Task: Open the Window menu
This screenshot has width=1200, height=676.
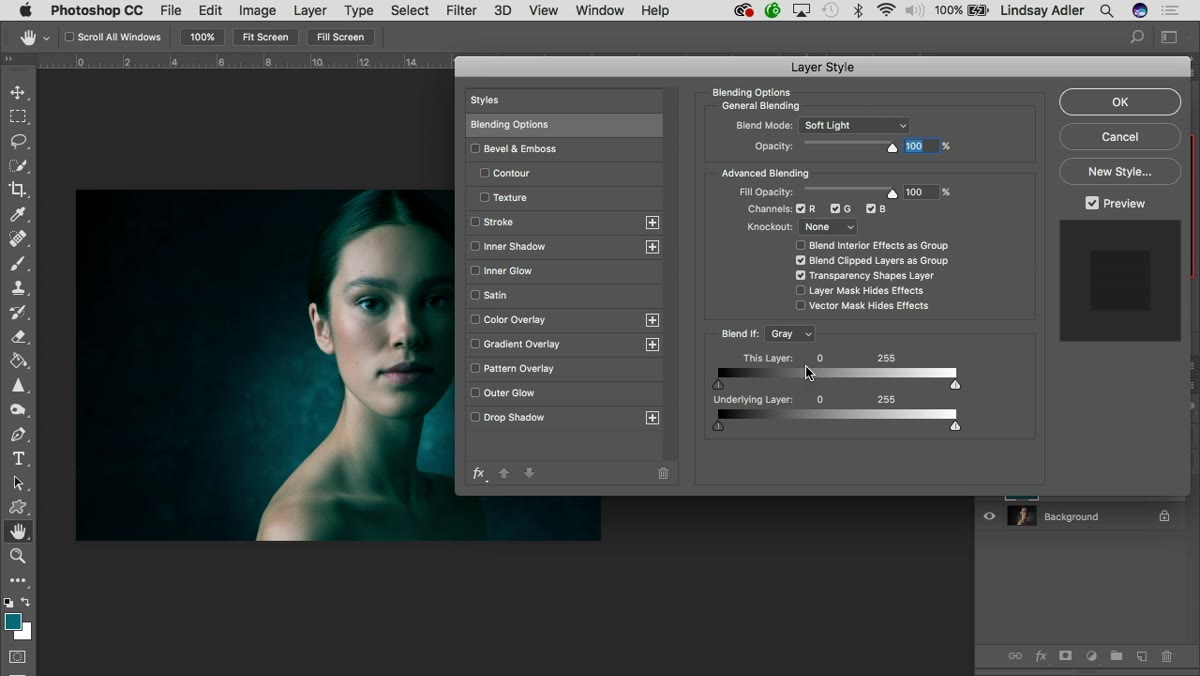Action: click(x=600, y=10)
